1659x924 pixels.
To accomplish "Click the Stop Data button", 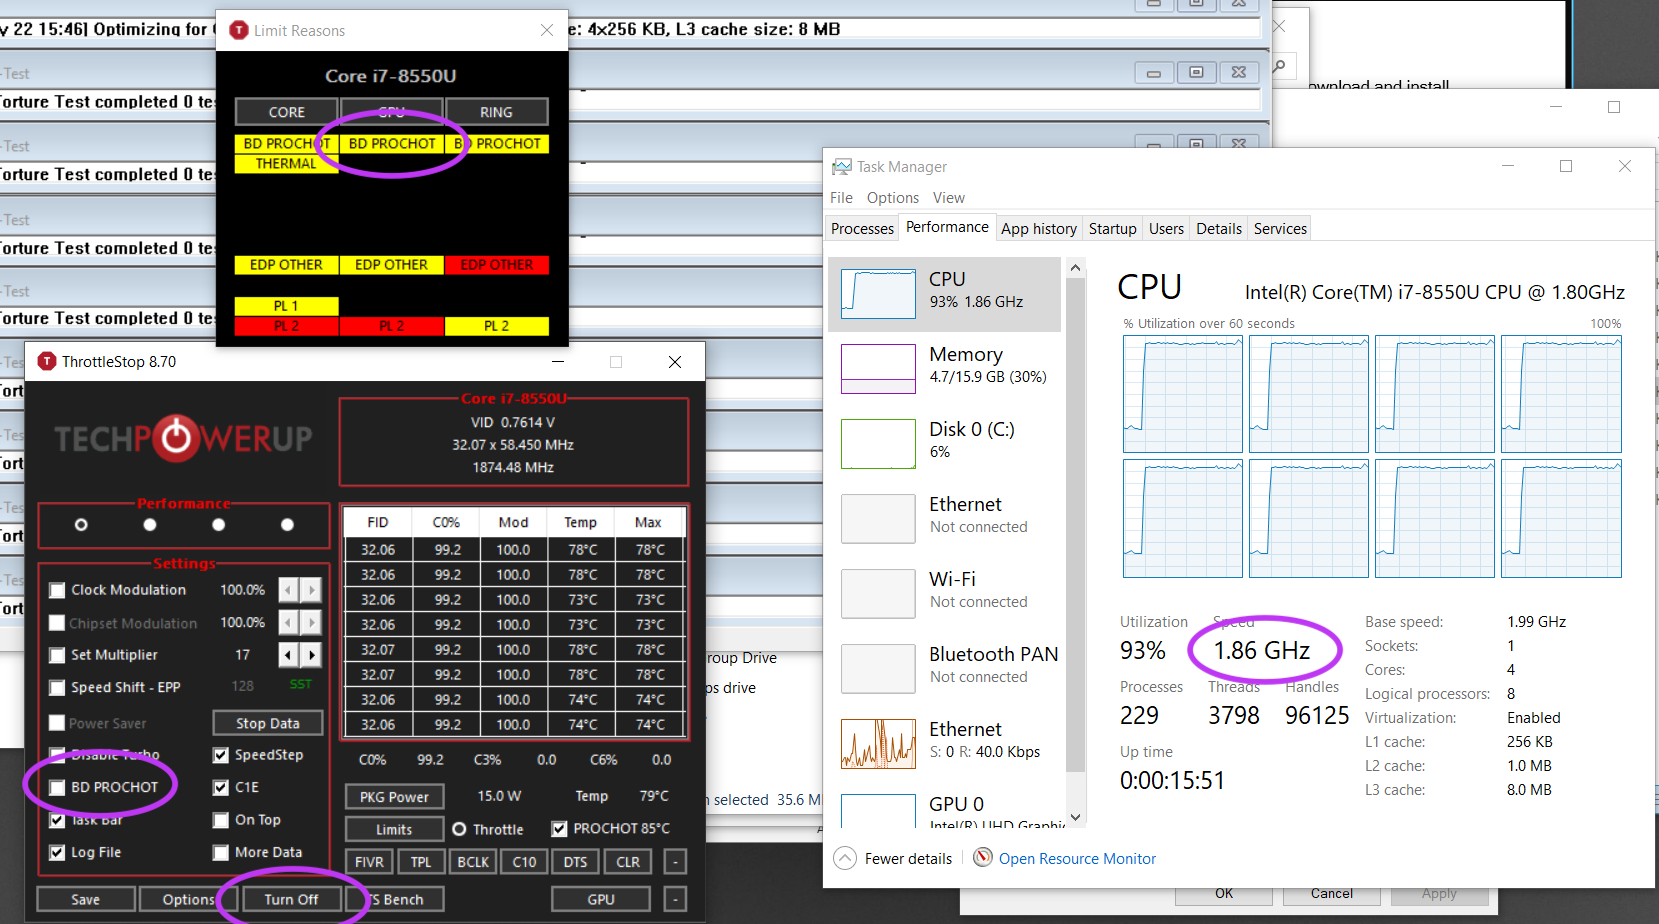I will (x=268, y=723).
